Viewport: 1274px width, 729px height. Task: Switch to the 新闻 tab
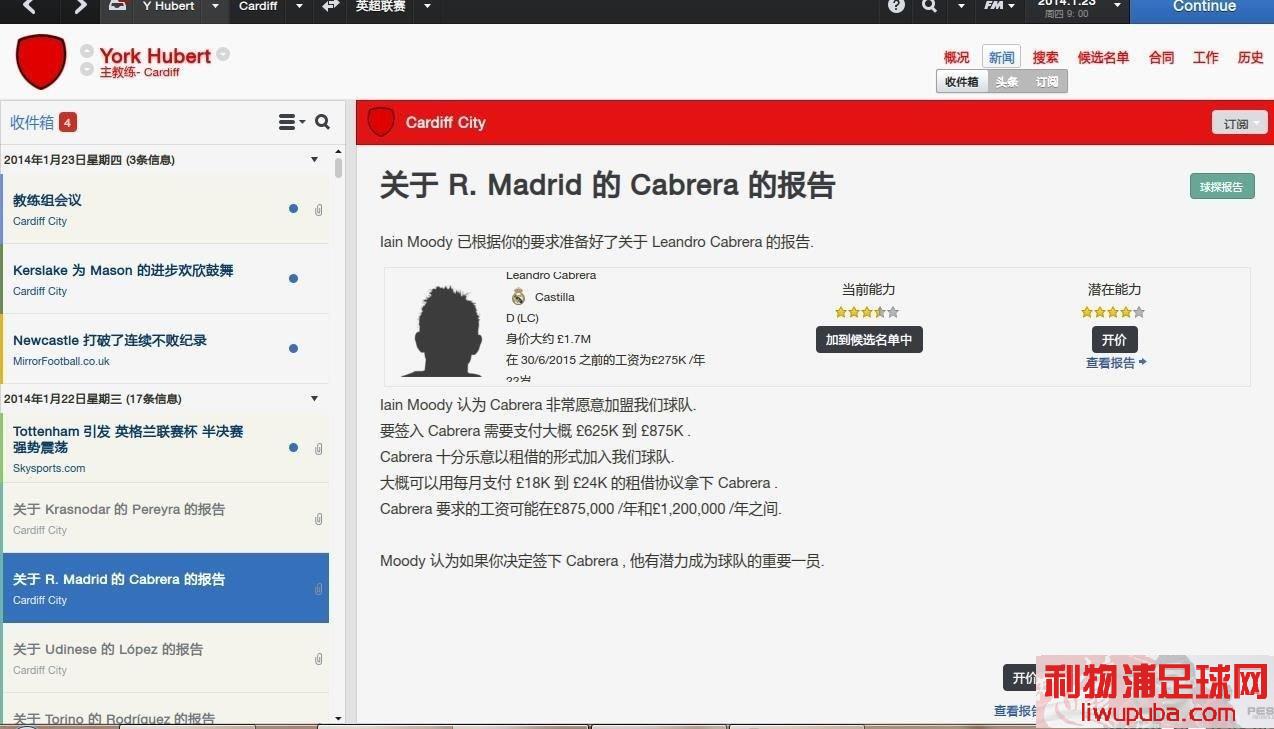pos(1001,57)
